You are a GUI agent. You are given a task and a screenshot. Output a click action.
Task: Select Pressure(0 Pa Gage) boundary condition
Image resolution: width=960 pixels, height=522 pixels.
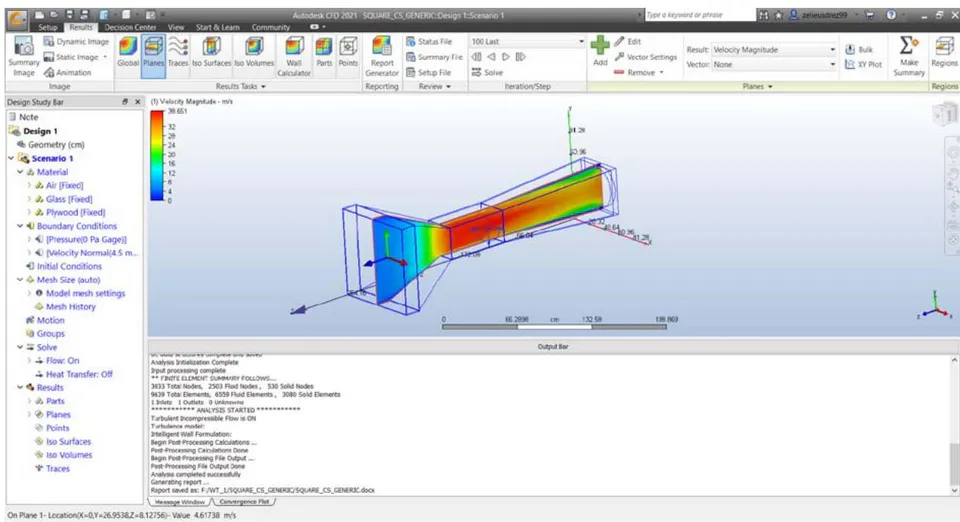[x=86, y=239]
